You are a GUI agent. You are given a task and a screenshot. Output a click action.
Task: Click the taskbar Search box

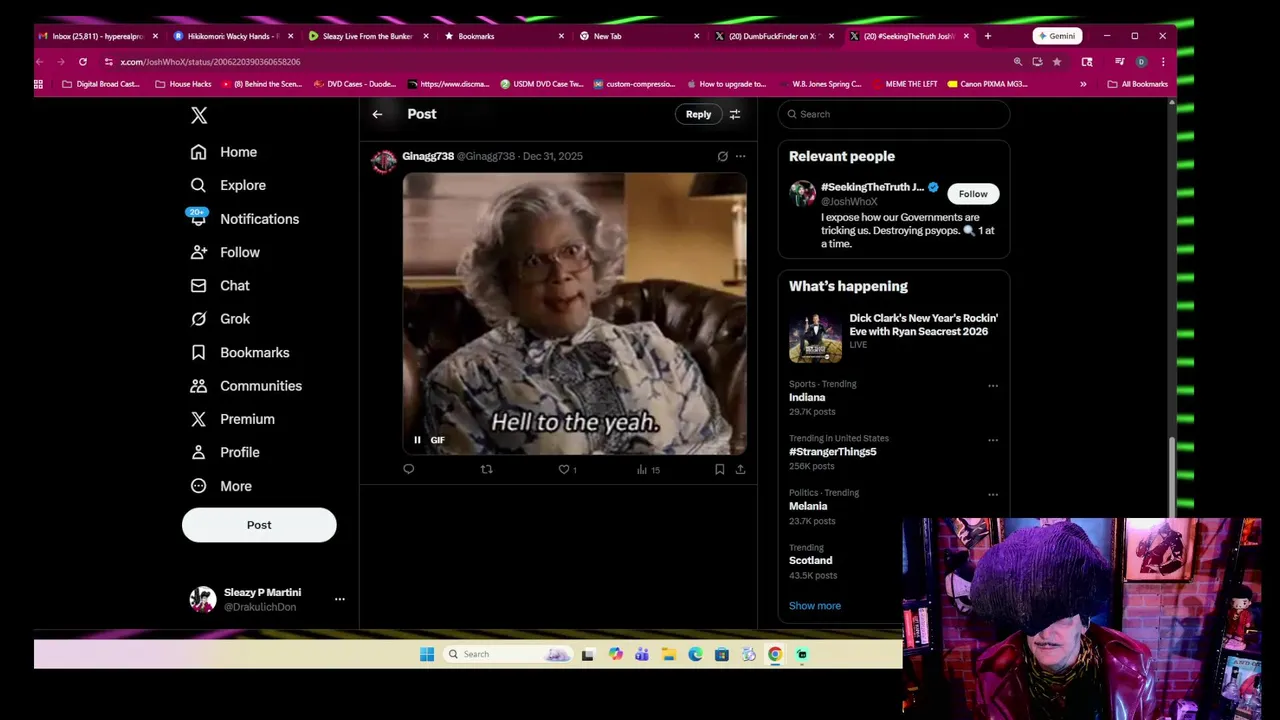[508, 654]
